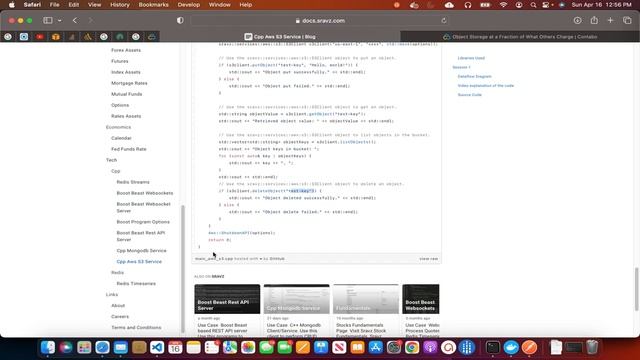Collapse the Economics sidebar section

click(118, 127)
